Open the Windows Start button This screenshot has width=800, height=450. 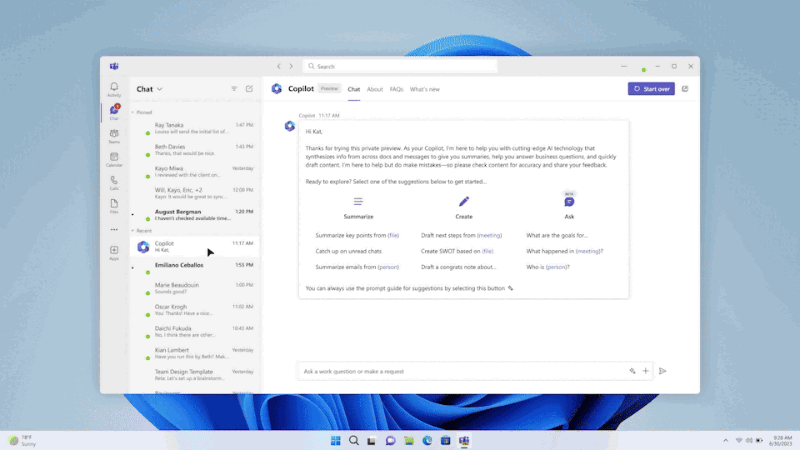[335, 440]
